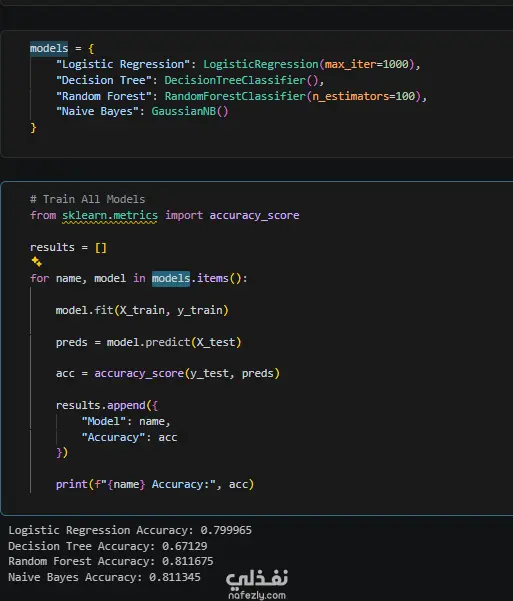Click 'models' in the for loop line
513x601 pixels.
(171, 278)
